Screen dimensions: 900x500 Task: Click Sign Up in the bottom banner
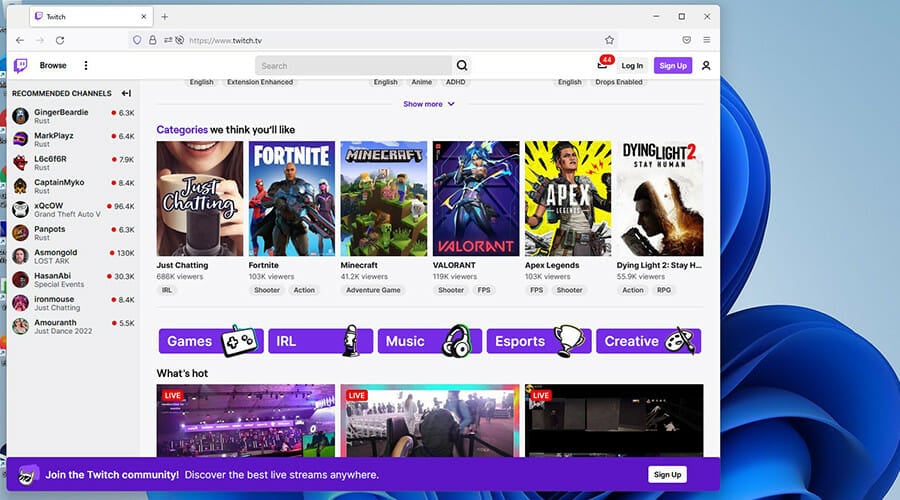[x=667, y=474]
